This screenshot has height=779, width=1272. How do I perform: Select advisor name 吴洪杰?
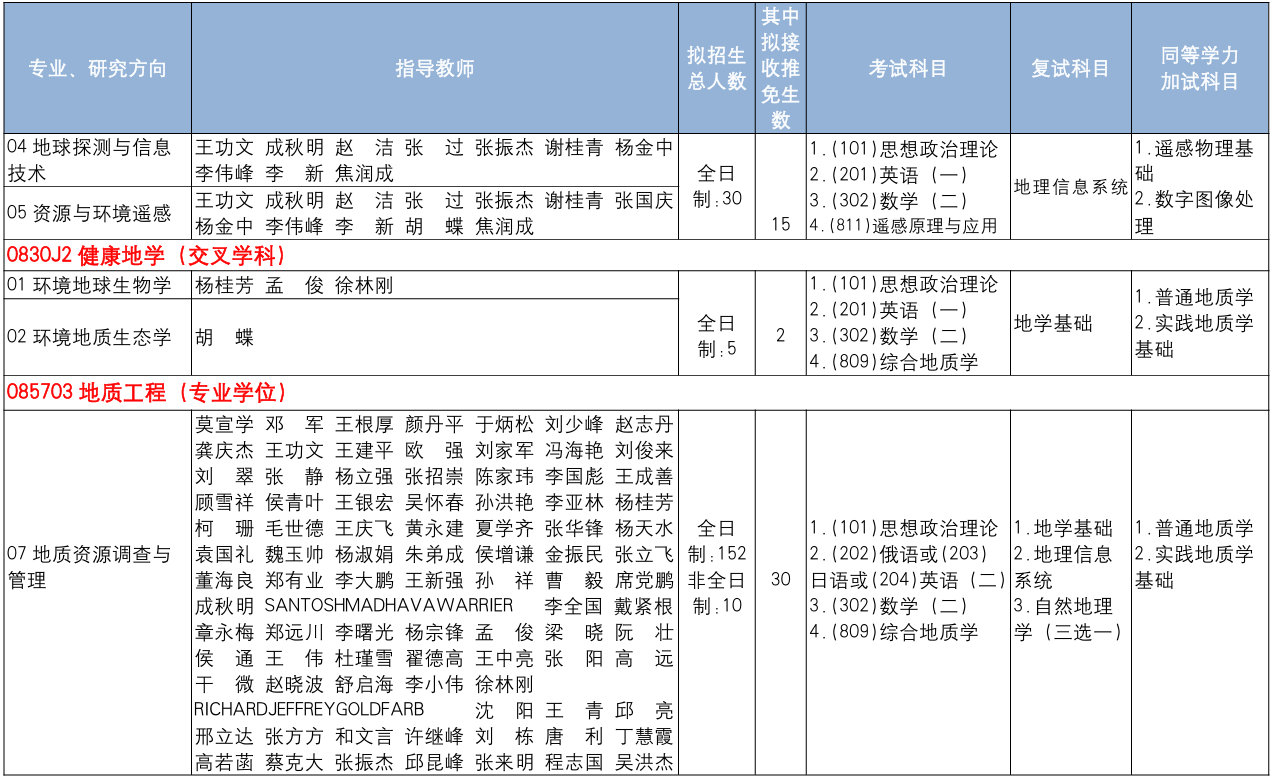click(644, 763)
